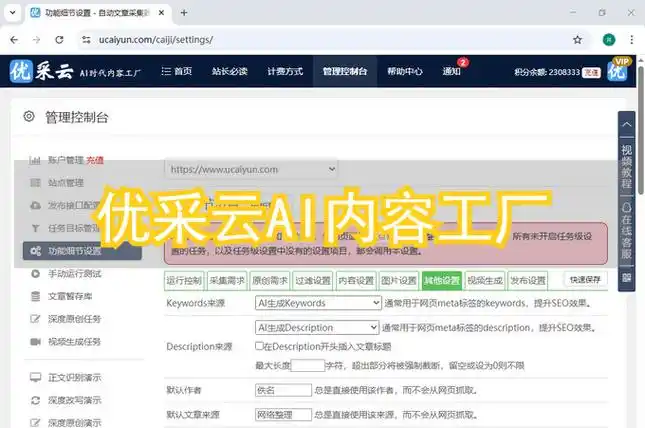Click the 深度原创演示 edit icon
The height and width of the screenshot is (428, 645).
point(35,423)
